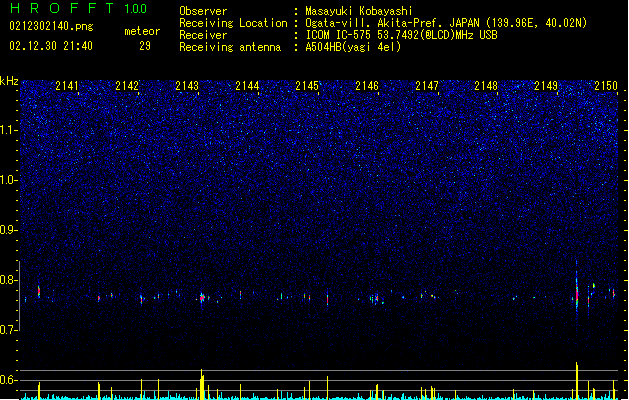Click the 2143 time marker
Screen dimensions: 629x400
(x=187, y=86)
